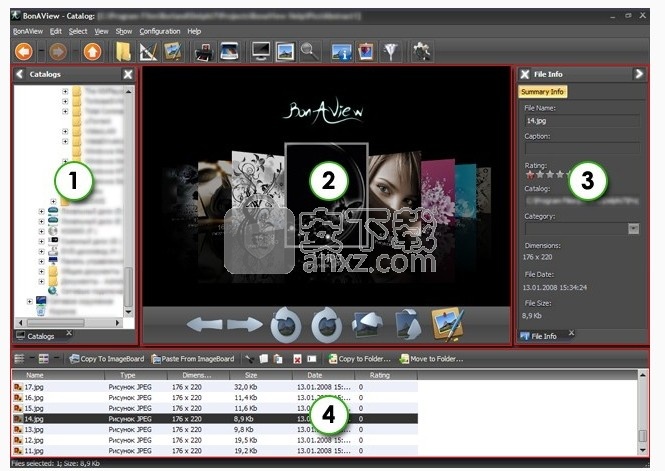Close the Catalogs panel with its X

128,75
